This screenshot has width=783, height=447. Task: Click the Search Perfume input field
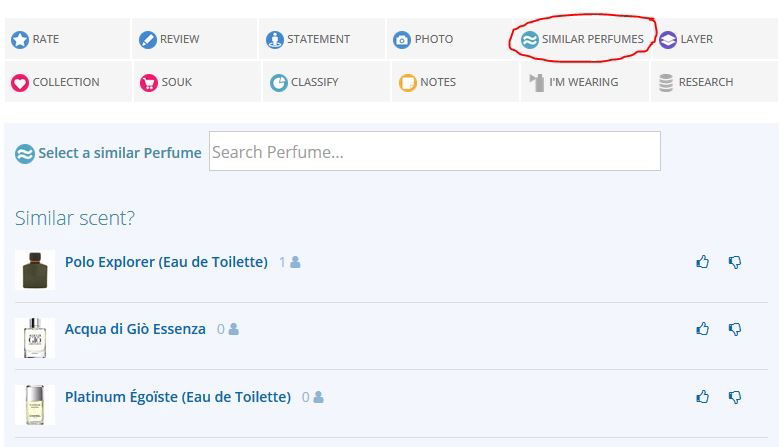tap(434, 152)
